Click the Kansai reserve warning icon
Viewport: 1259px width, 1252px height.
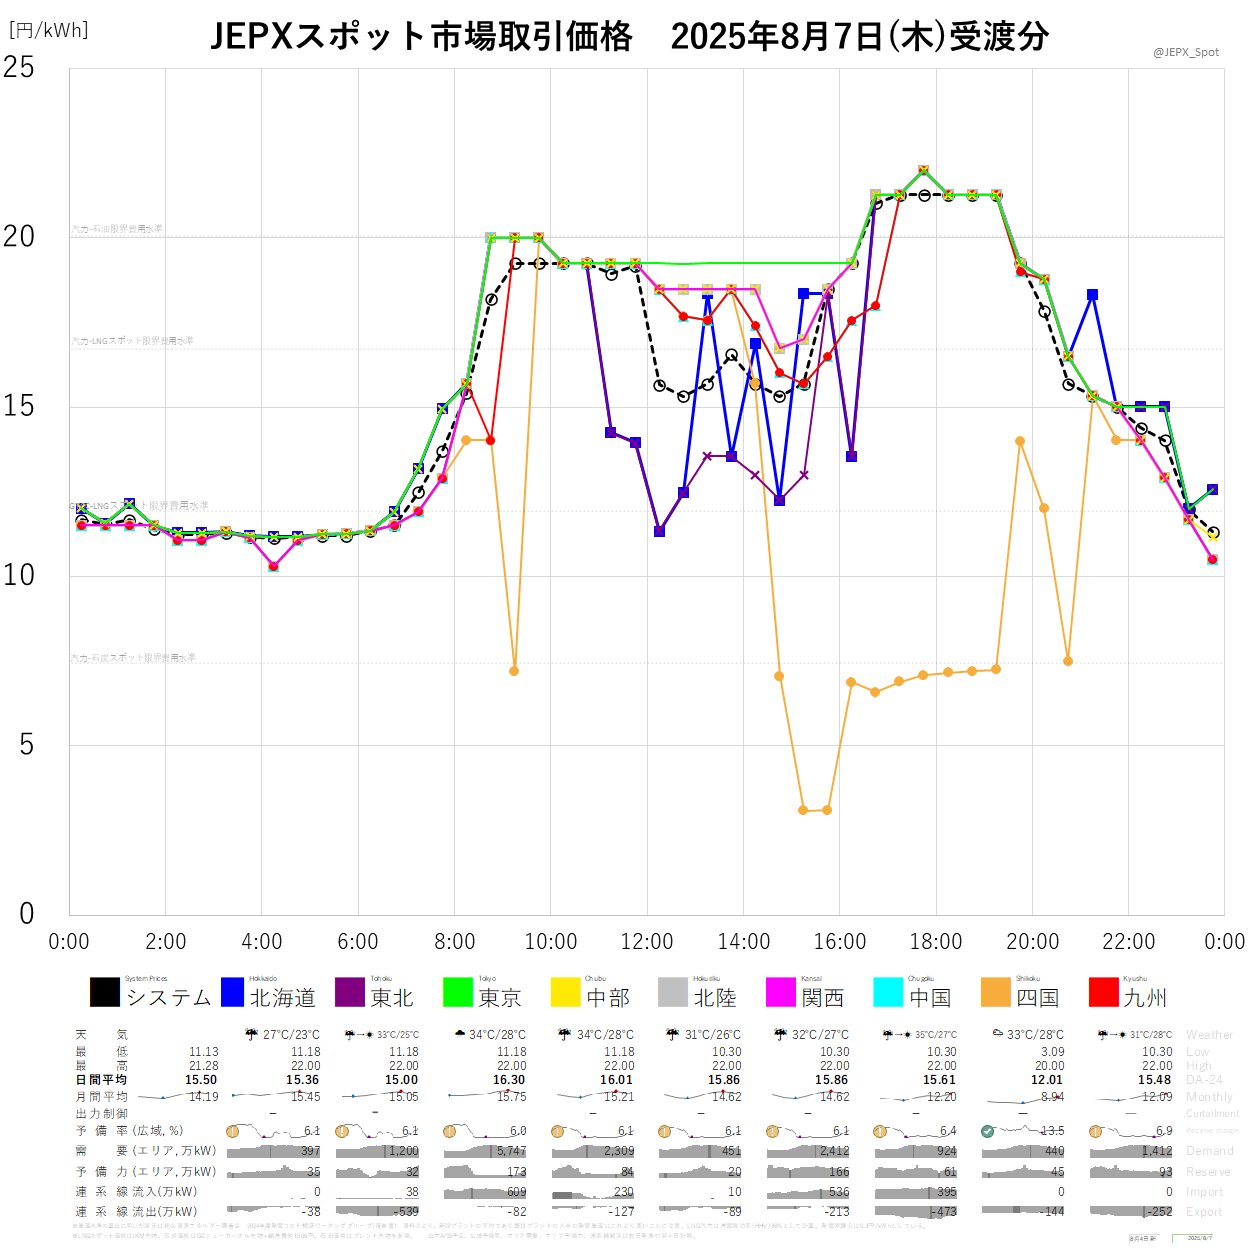772,1131
